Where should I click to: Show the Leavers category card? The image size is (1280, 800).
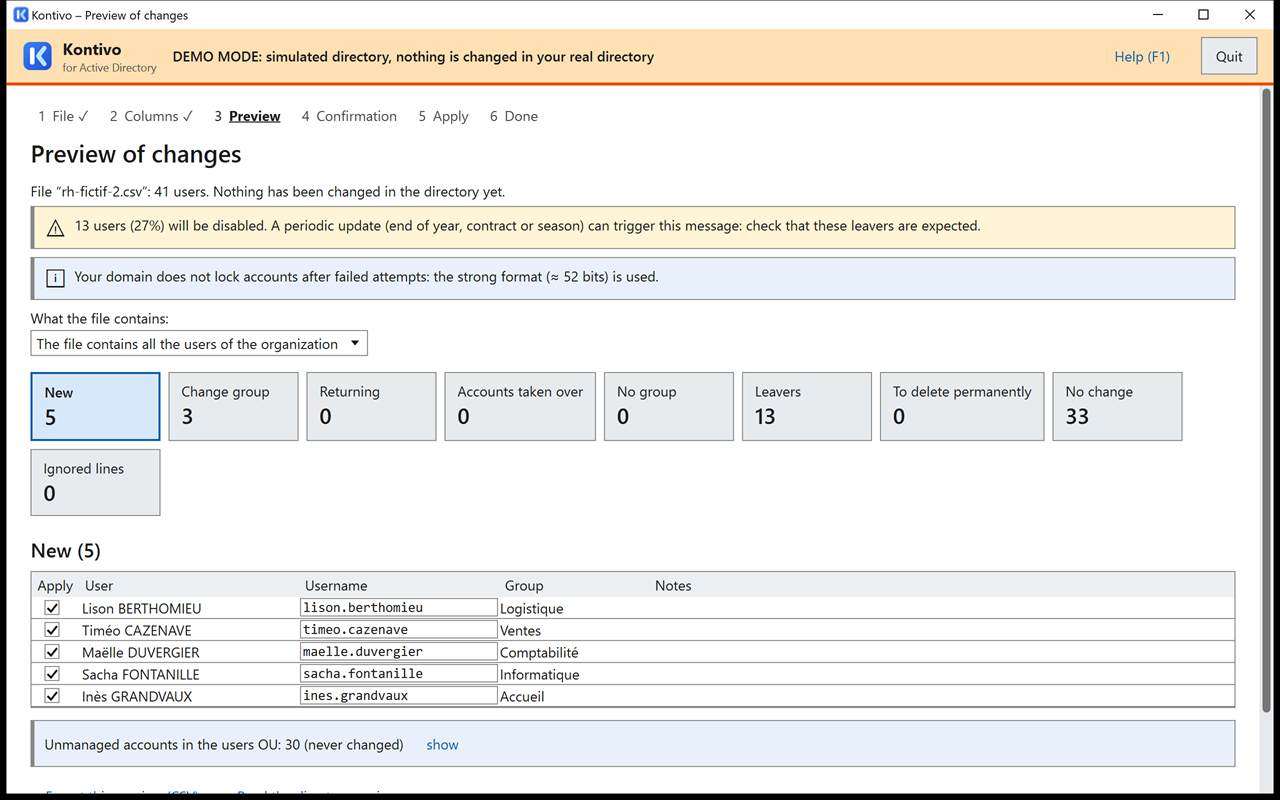(807, 406)
